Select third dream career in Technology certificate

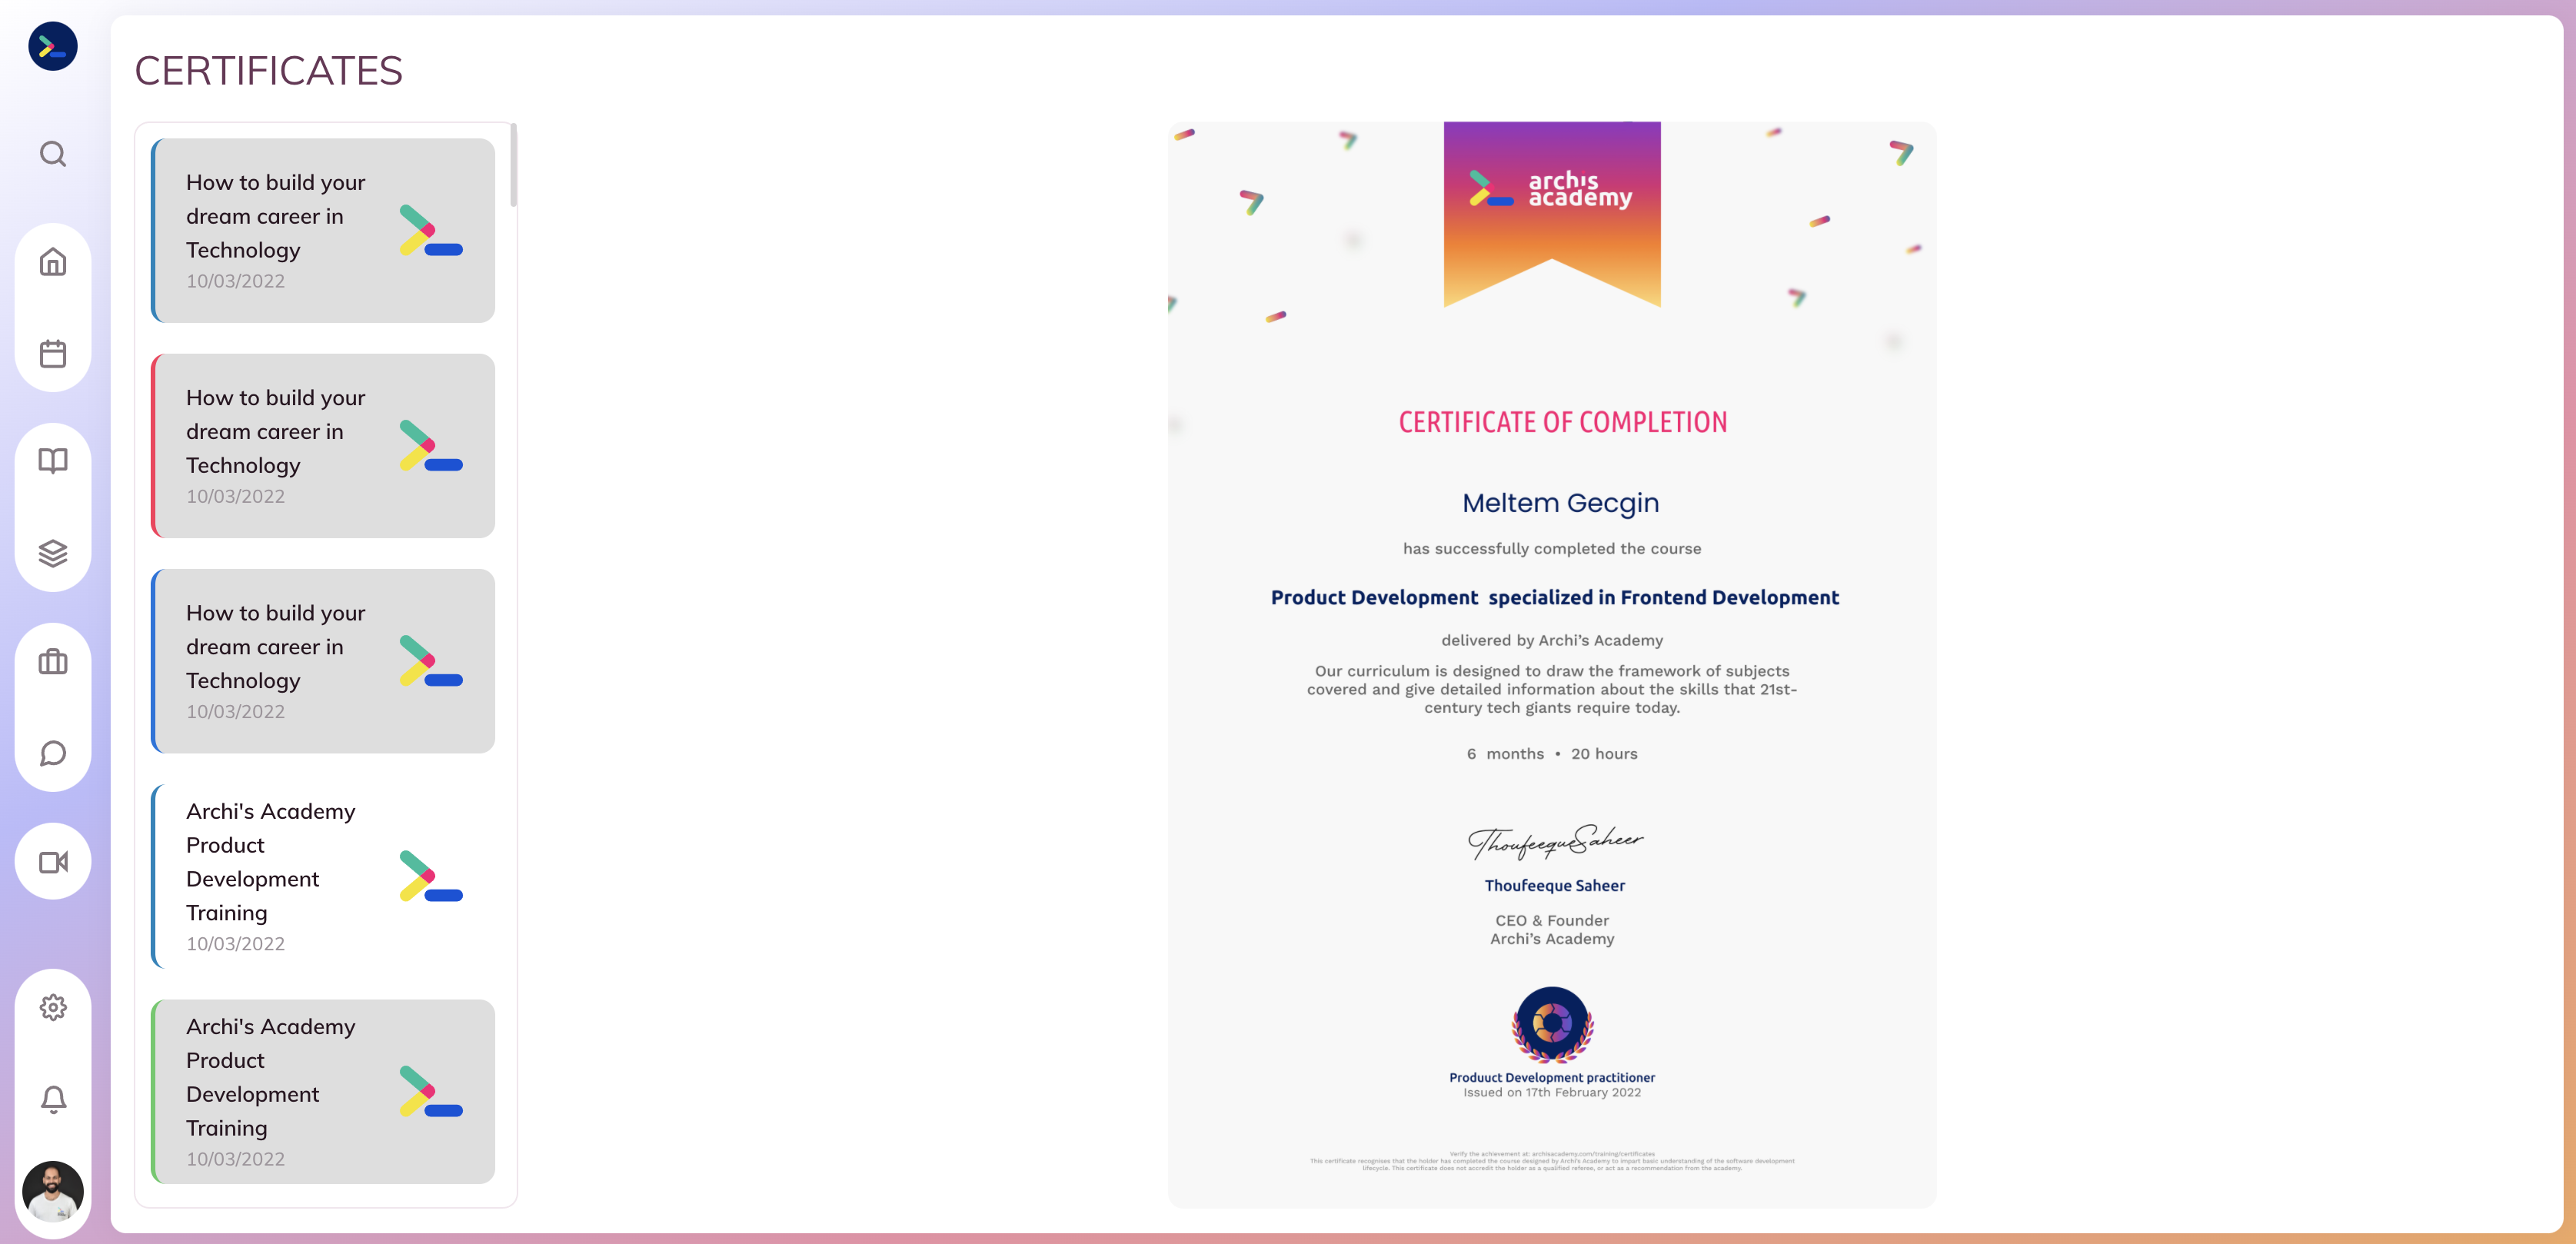323,661
